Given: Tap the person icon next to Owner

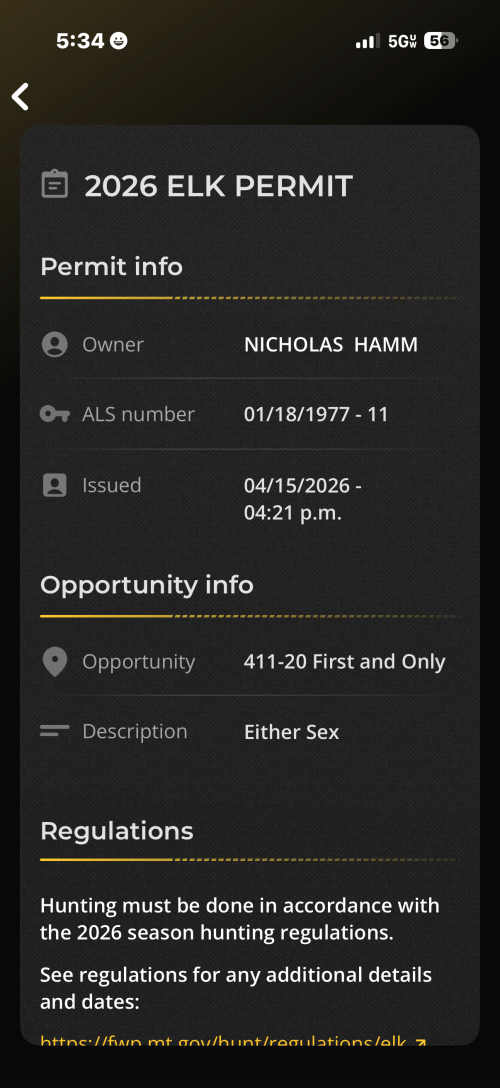Looking at the screenshot, I should (x=55, y=344).
